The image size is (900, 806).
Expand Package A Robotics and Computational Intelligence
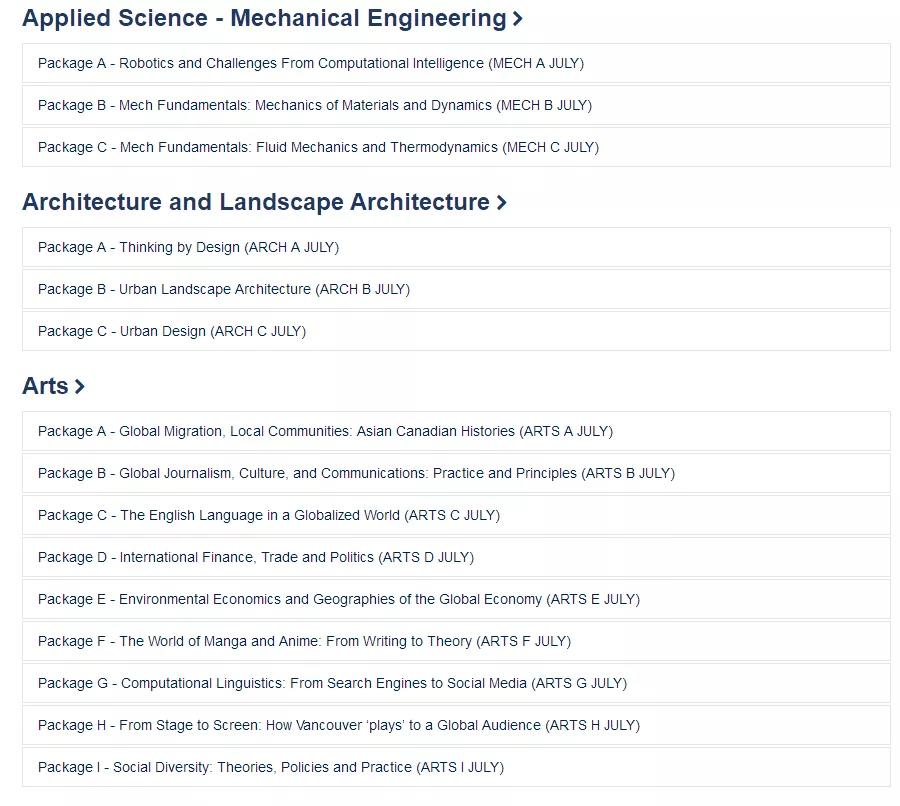click(x=456, y=63)
